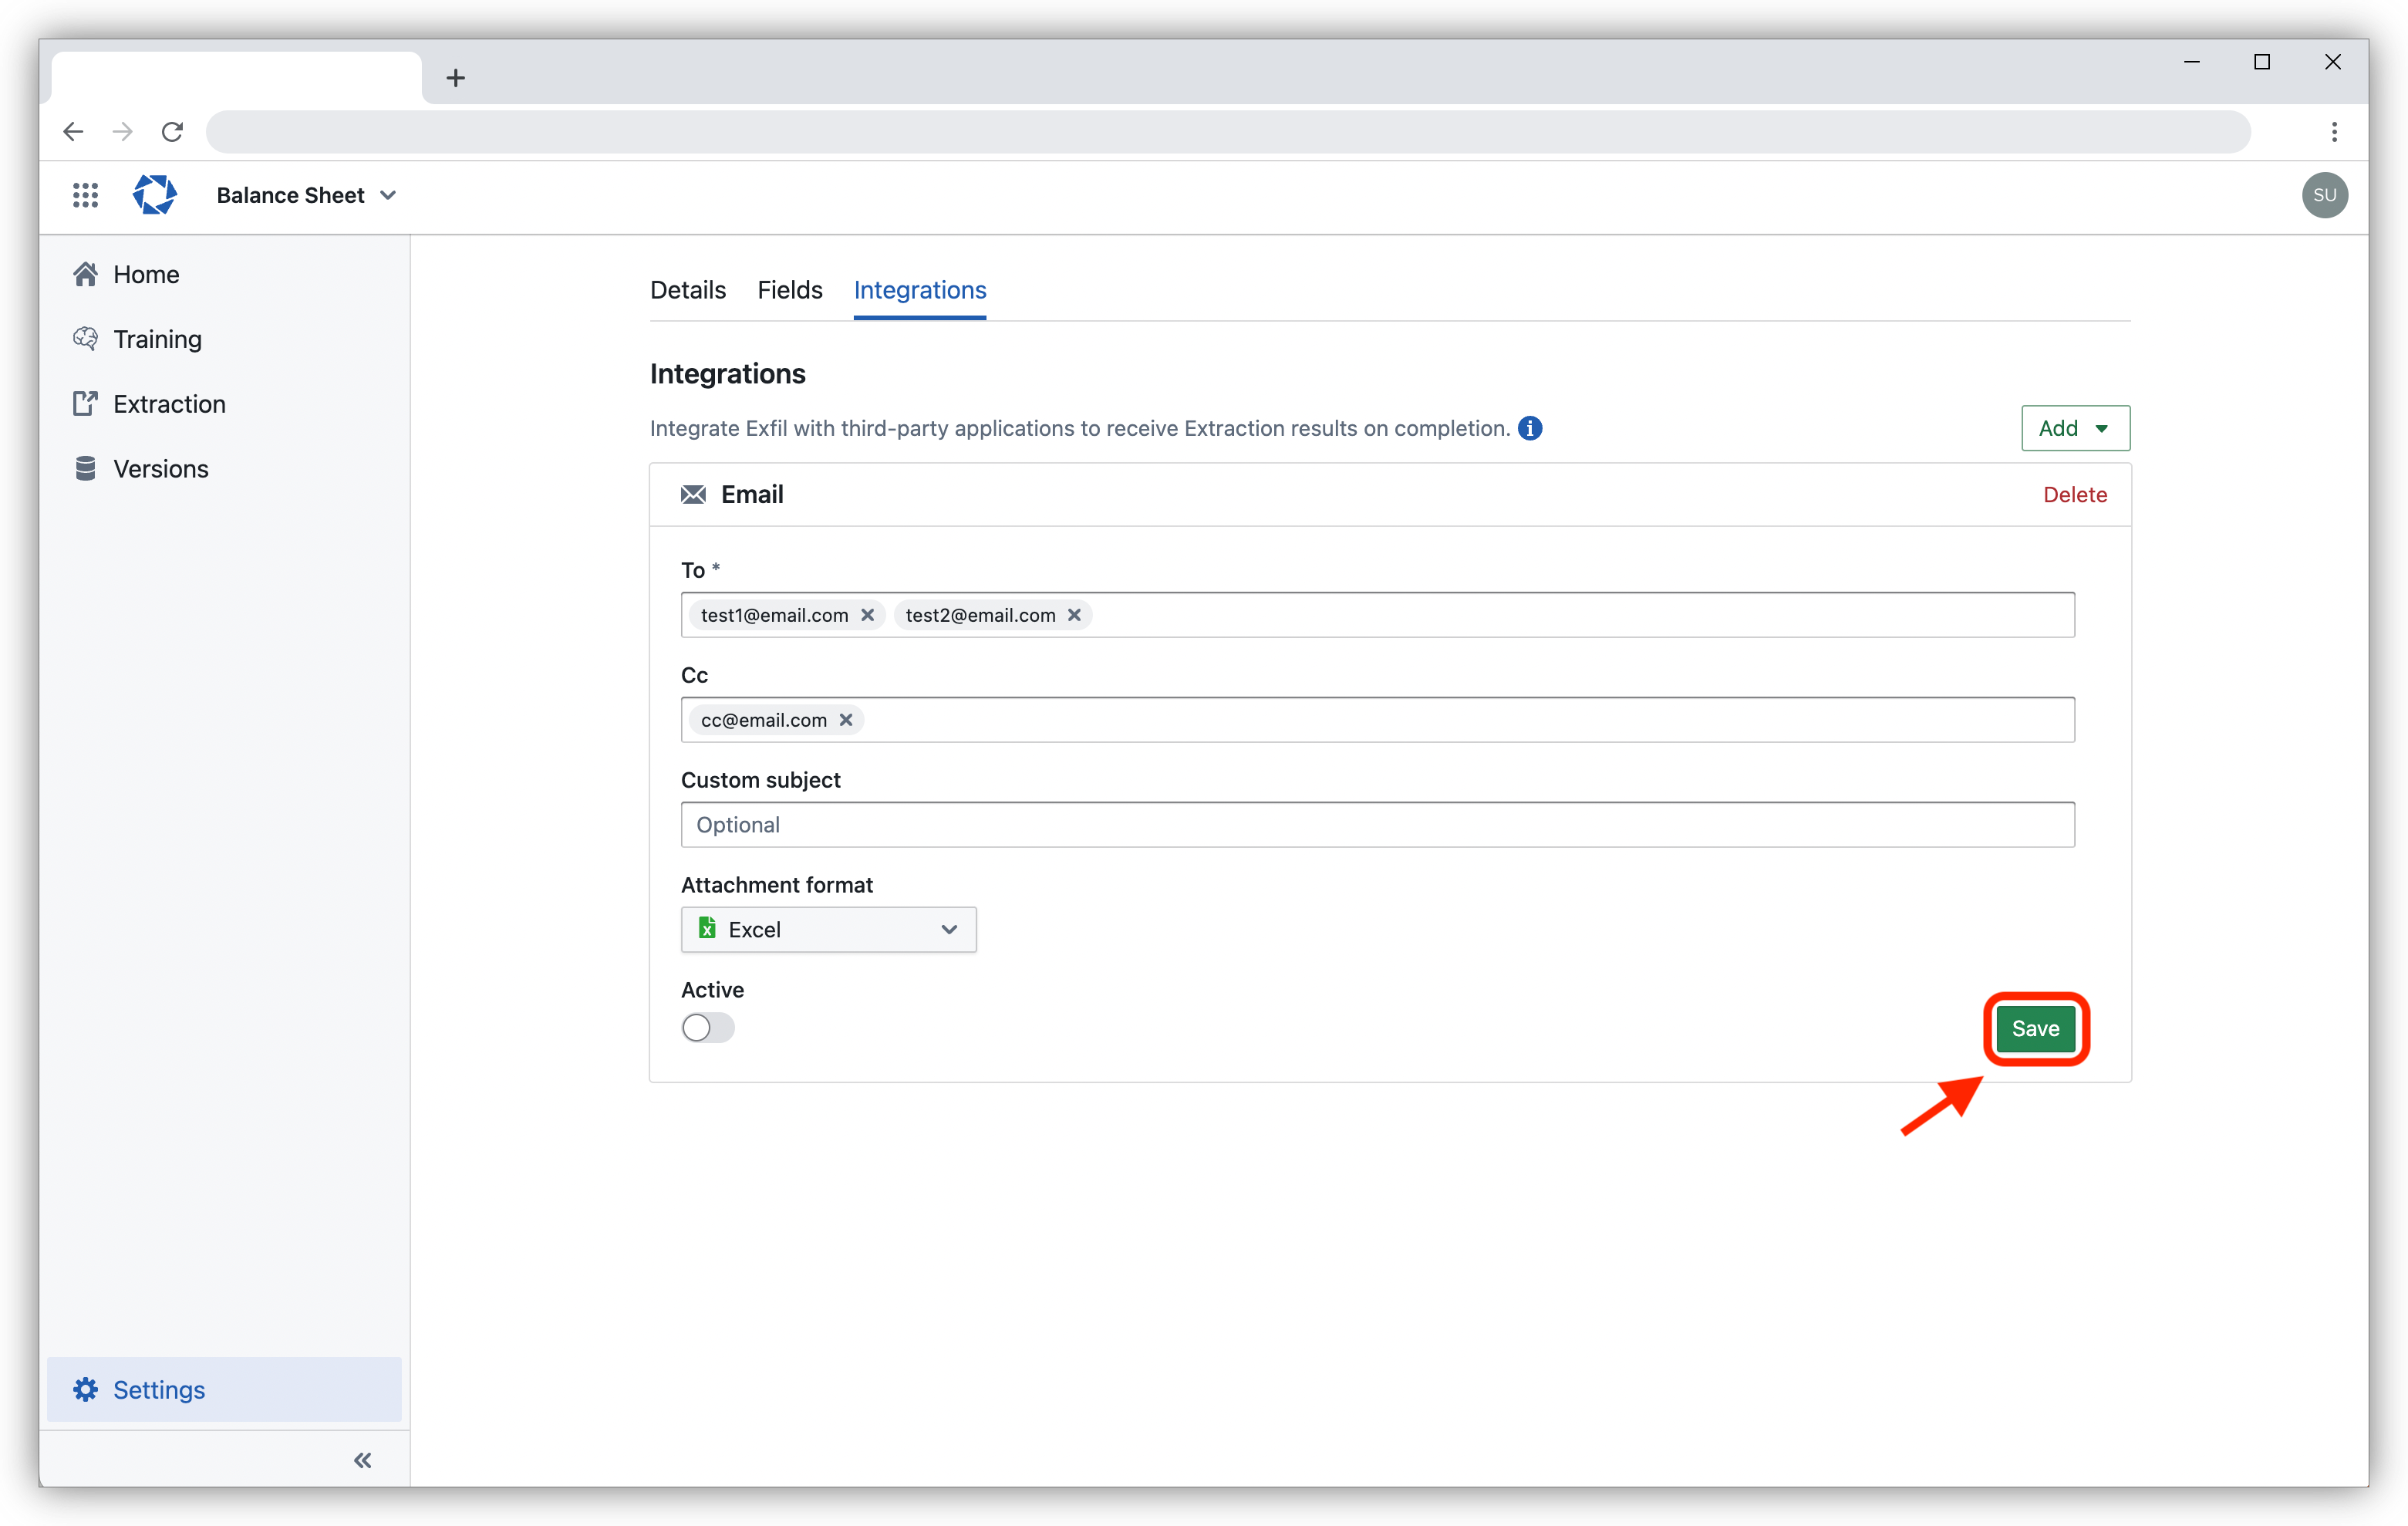The height and width of the screenshot is (1526, 2408).
Task: Maximize the browser window
Action: (2261, 62)
